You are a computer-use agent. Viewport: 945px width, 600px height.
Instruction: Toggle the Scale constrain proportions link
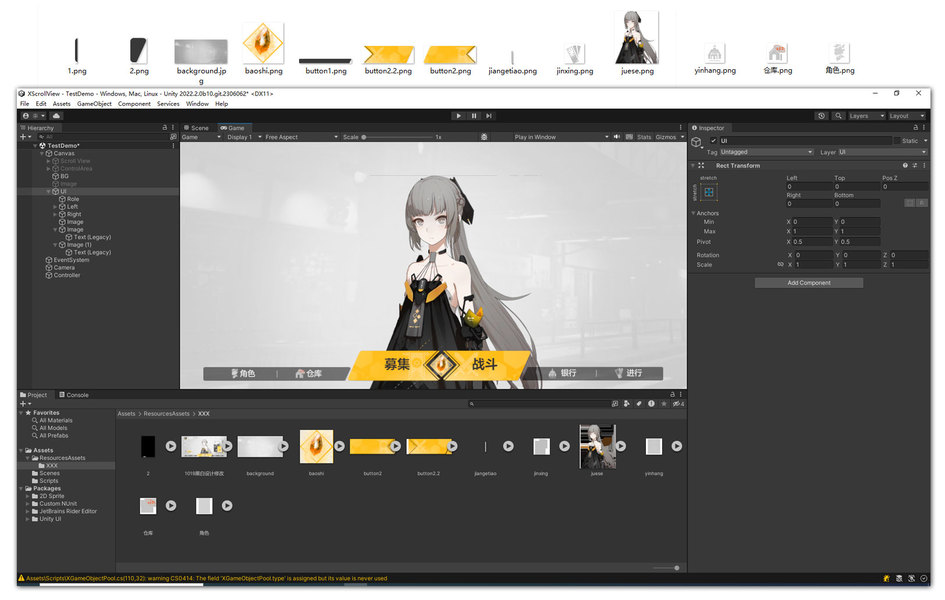tap(780, 264)
